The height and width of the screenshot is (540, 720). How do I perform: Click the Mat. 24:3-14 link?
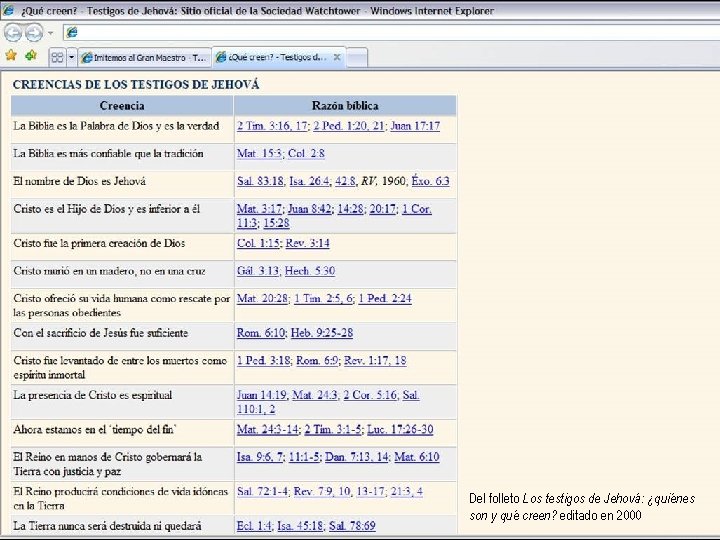[x=268, y=429]
